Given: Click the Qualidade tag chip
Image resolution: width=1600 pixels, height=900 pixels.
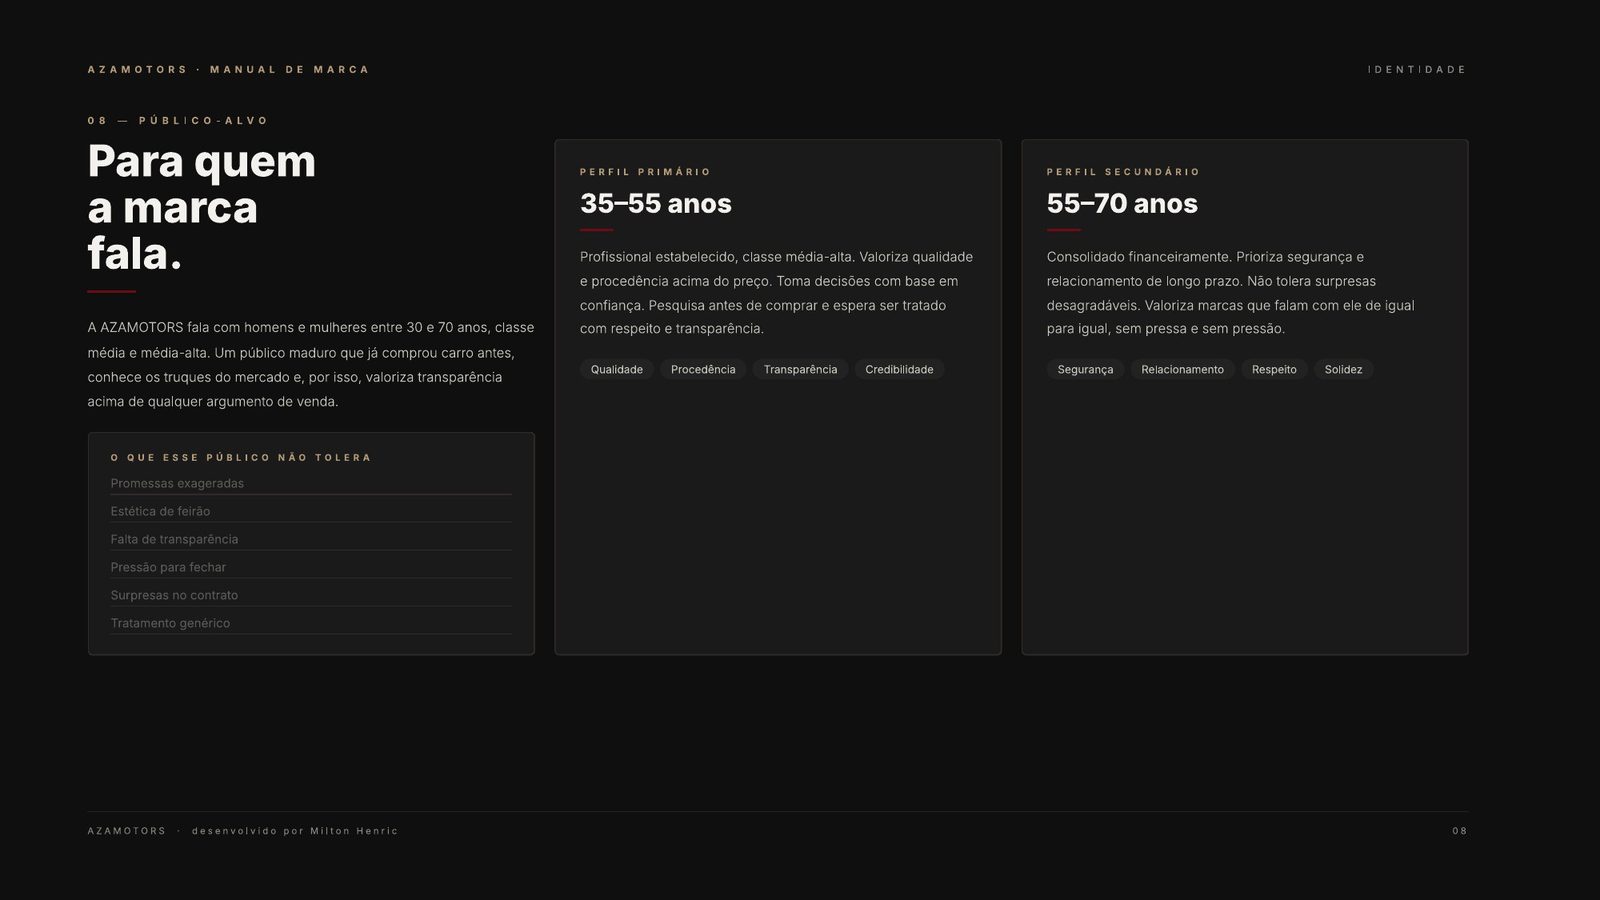Looking at the screenshot, I should pyautogui.click(x=617, y=370).
